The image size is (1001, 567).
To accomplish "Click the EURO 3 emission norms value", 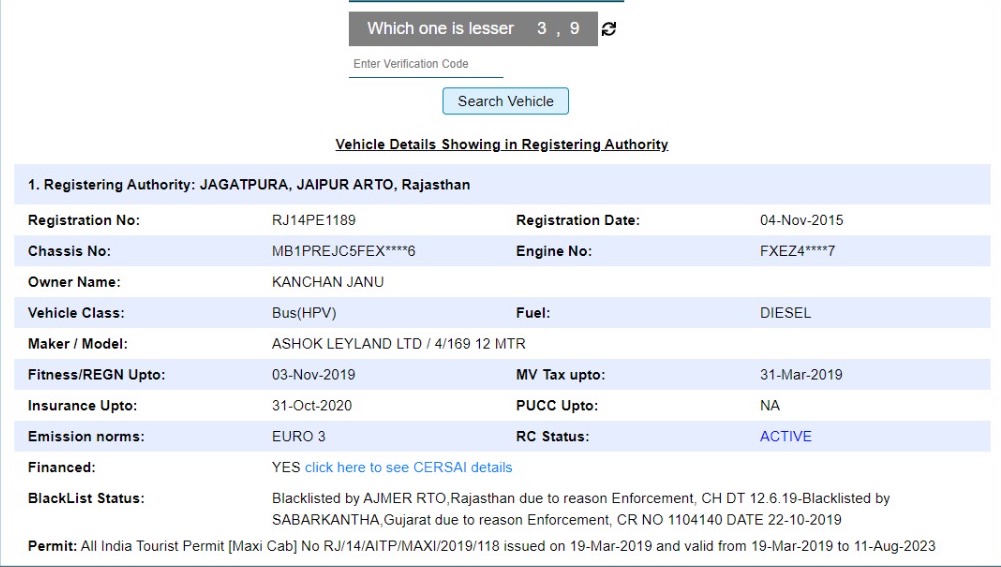I will pyautogui.click(x=298, y=436).
